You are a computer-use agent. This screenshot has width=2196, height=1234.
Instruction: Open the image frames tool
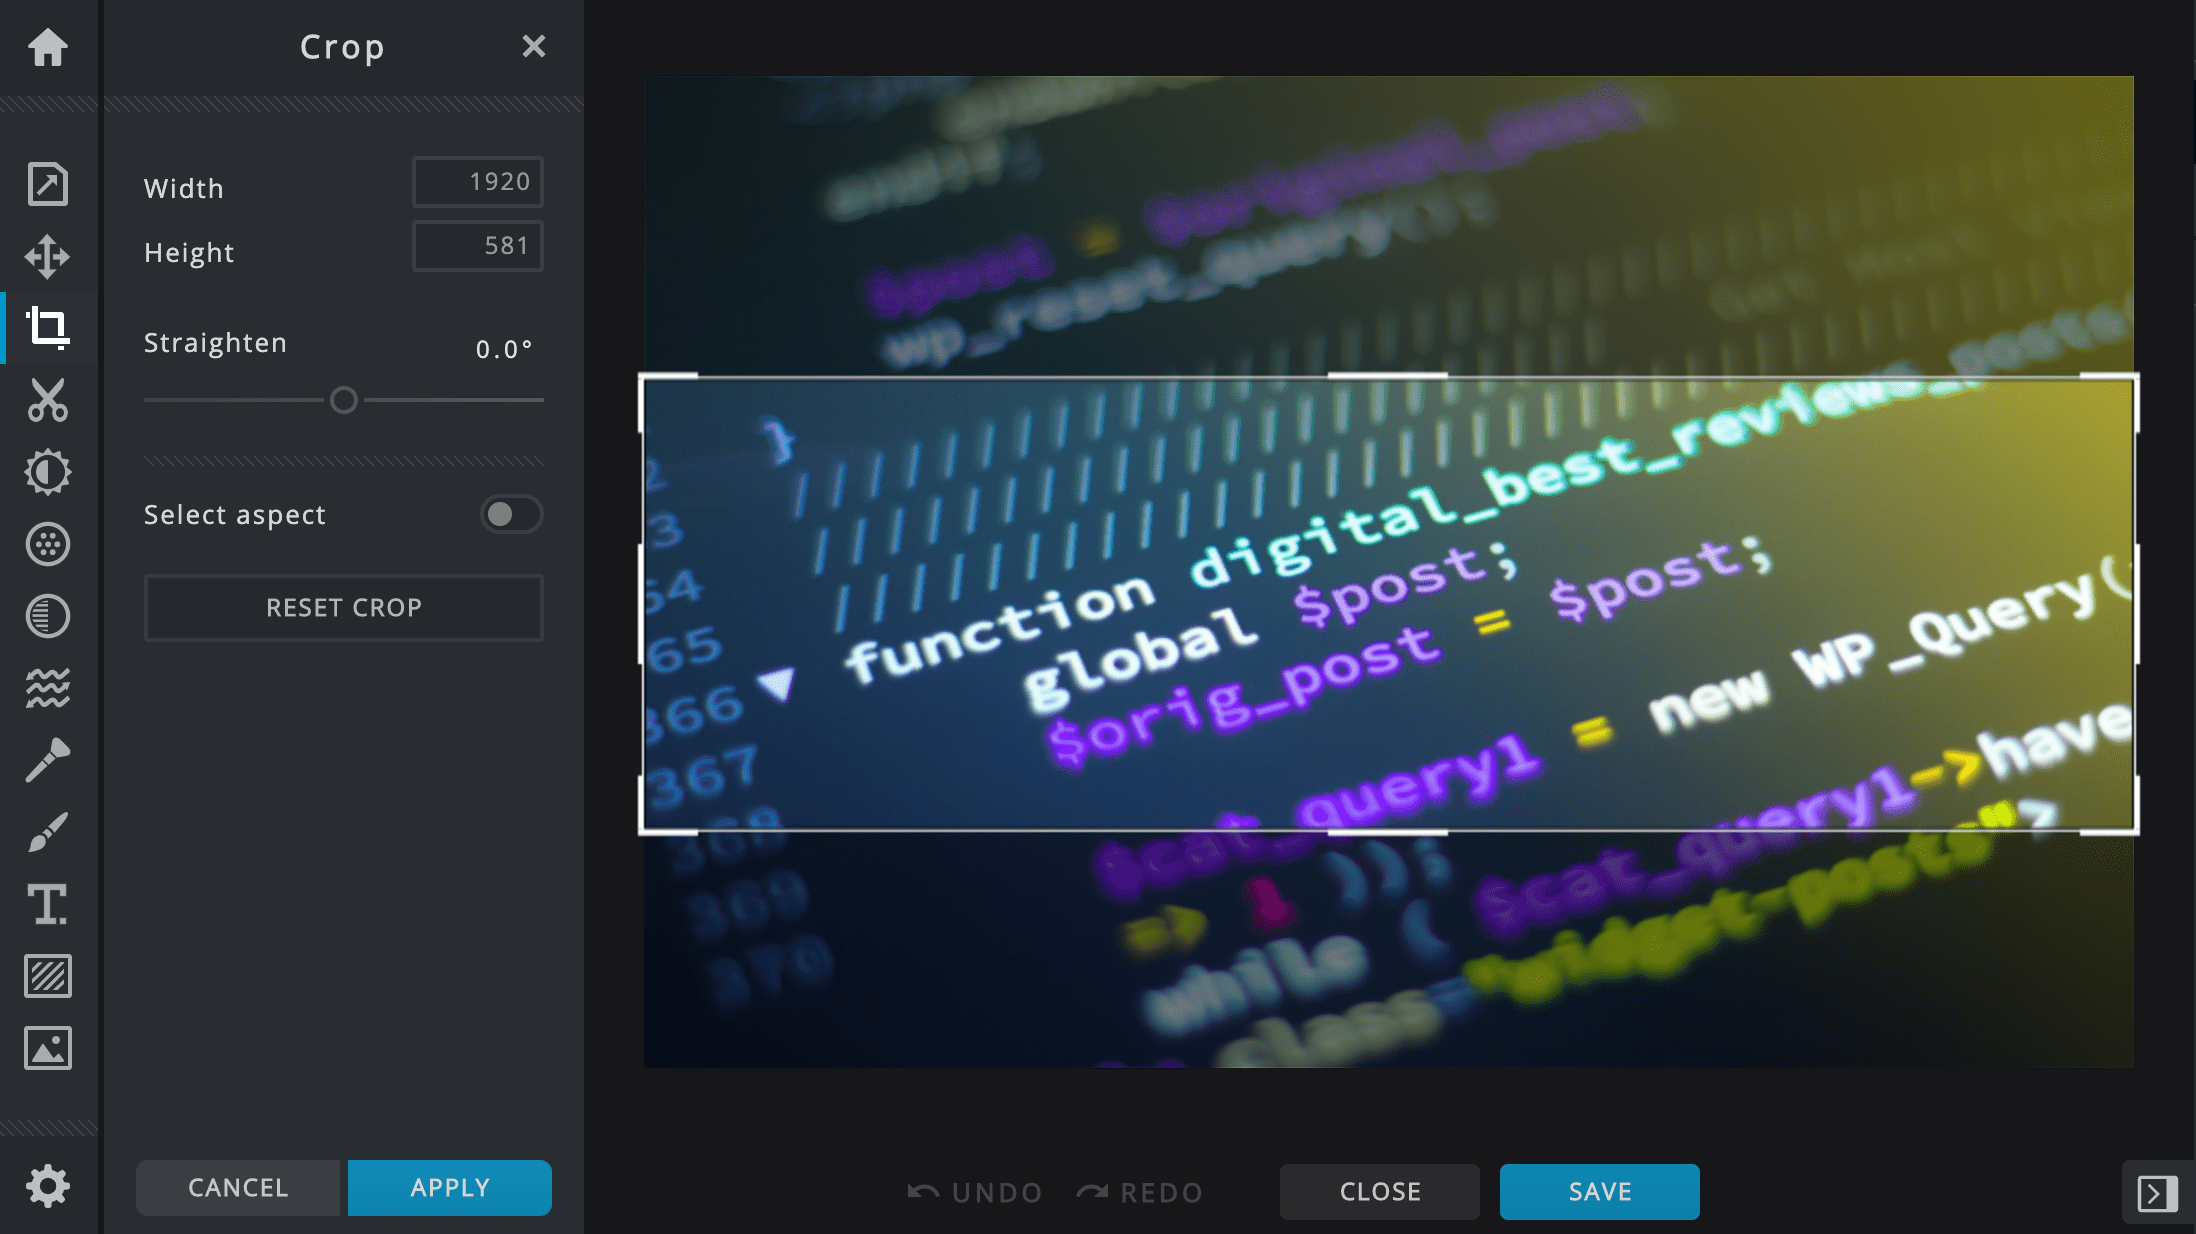(47, 1048)
